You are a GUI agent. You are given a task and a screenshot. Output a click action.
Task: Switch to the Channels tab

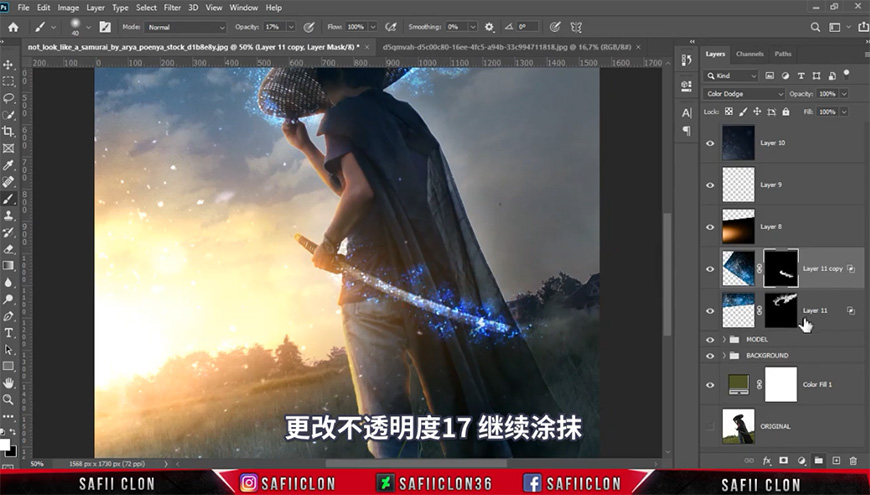[750, 54]
